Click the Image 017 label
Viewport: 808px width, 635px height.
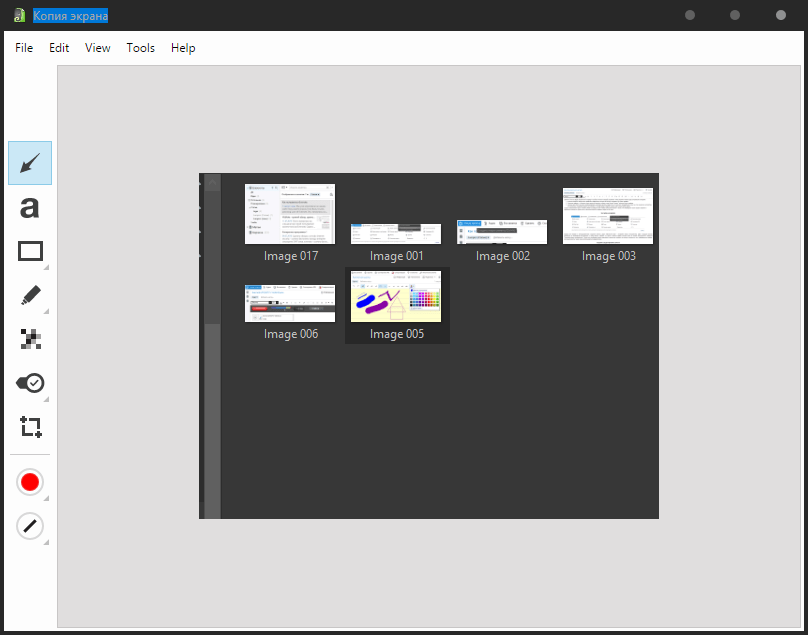pos(291,256)
